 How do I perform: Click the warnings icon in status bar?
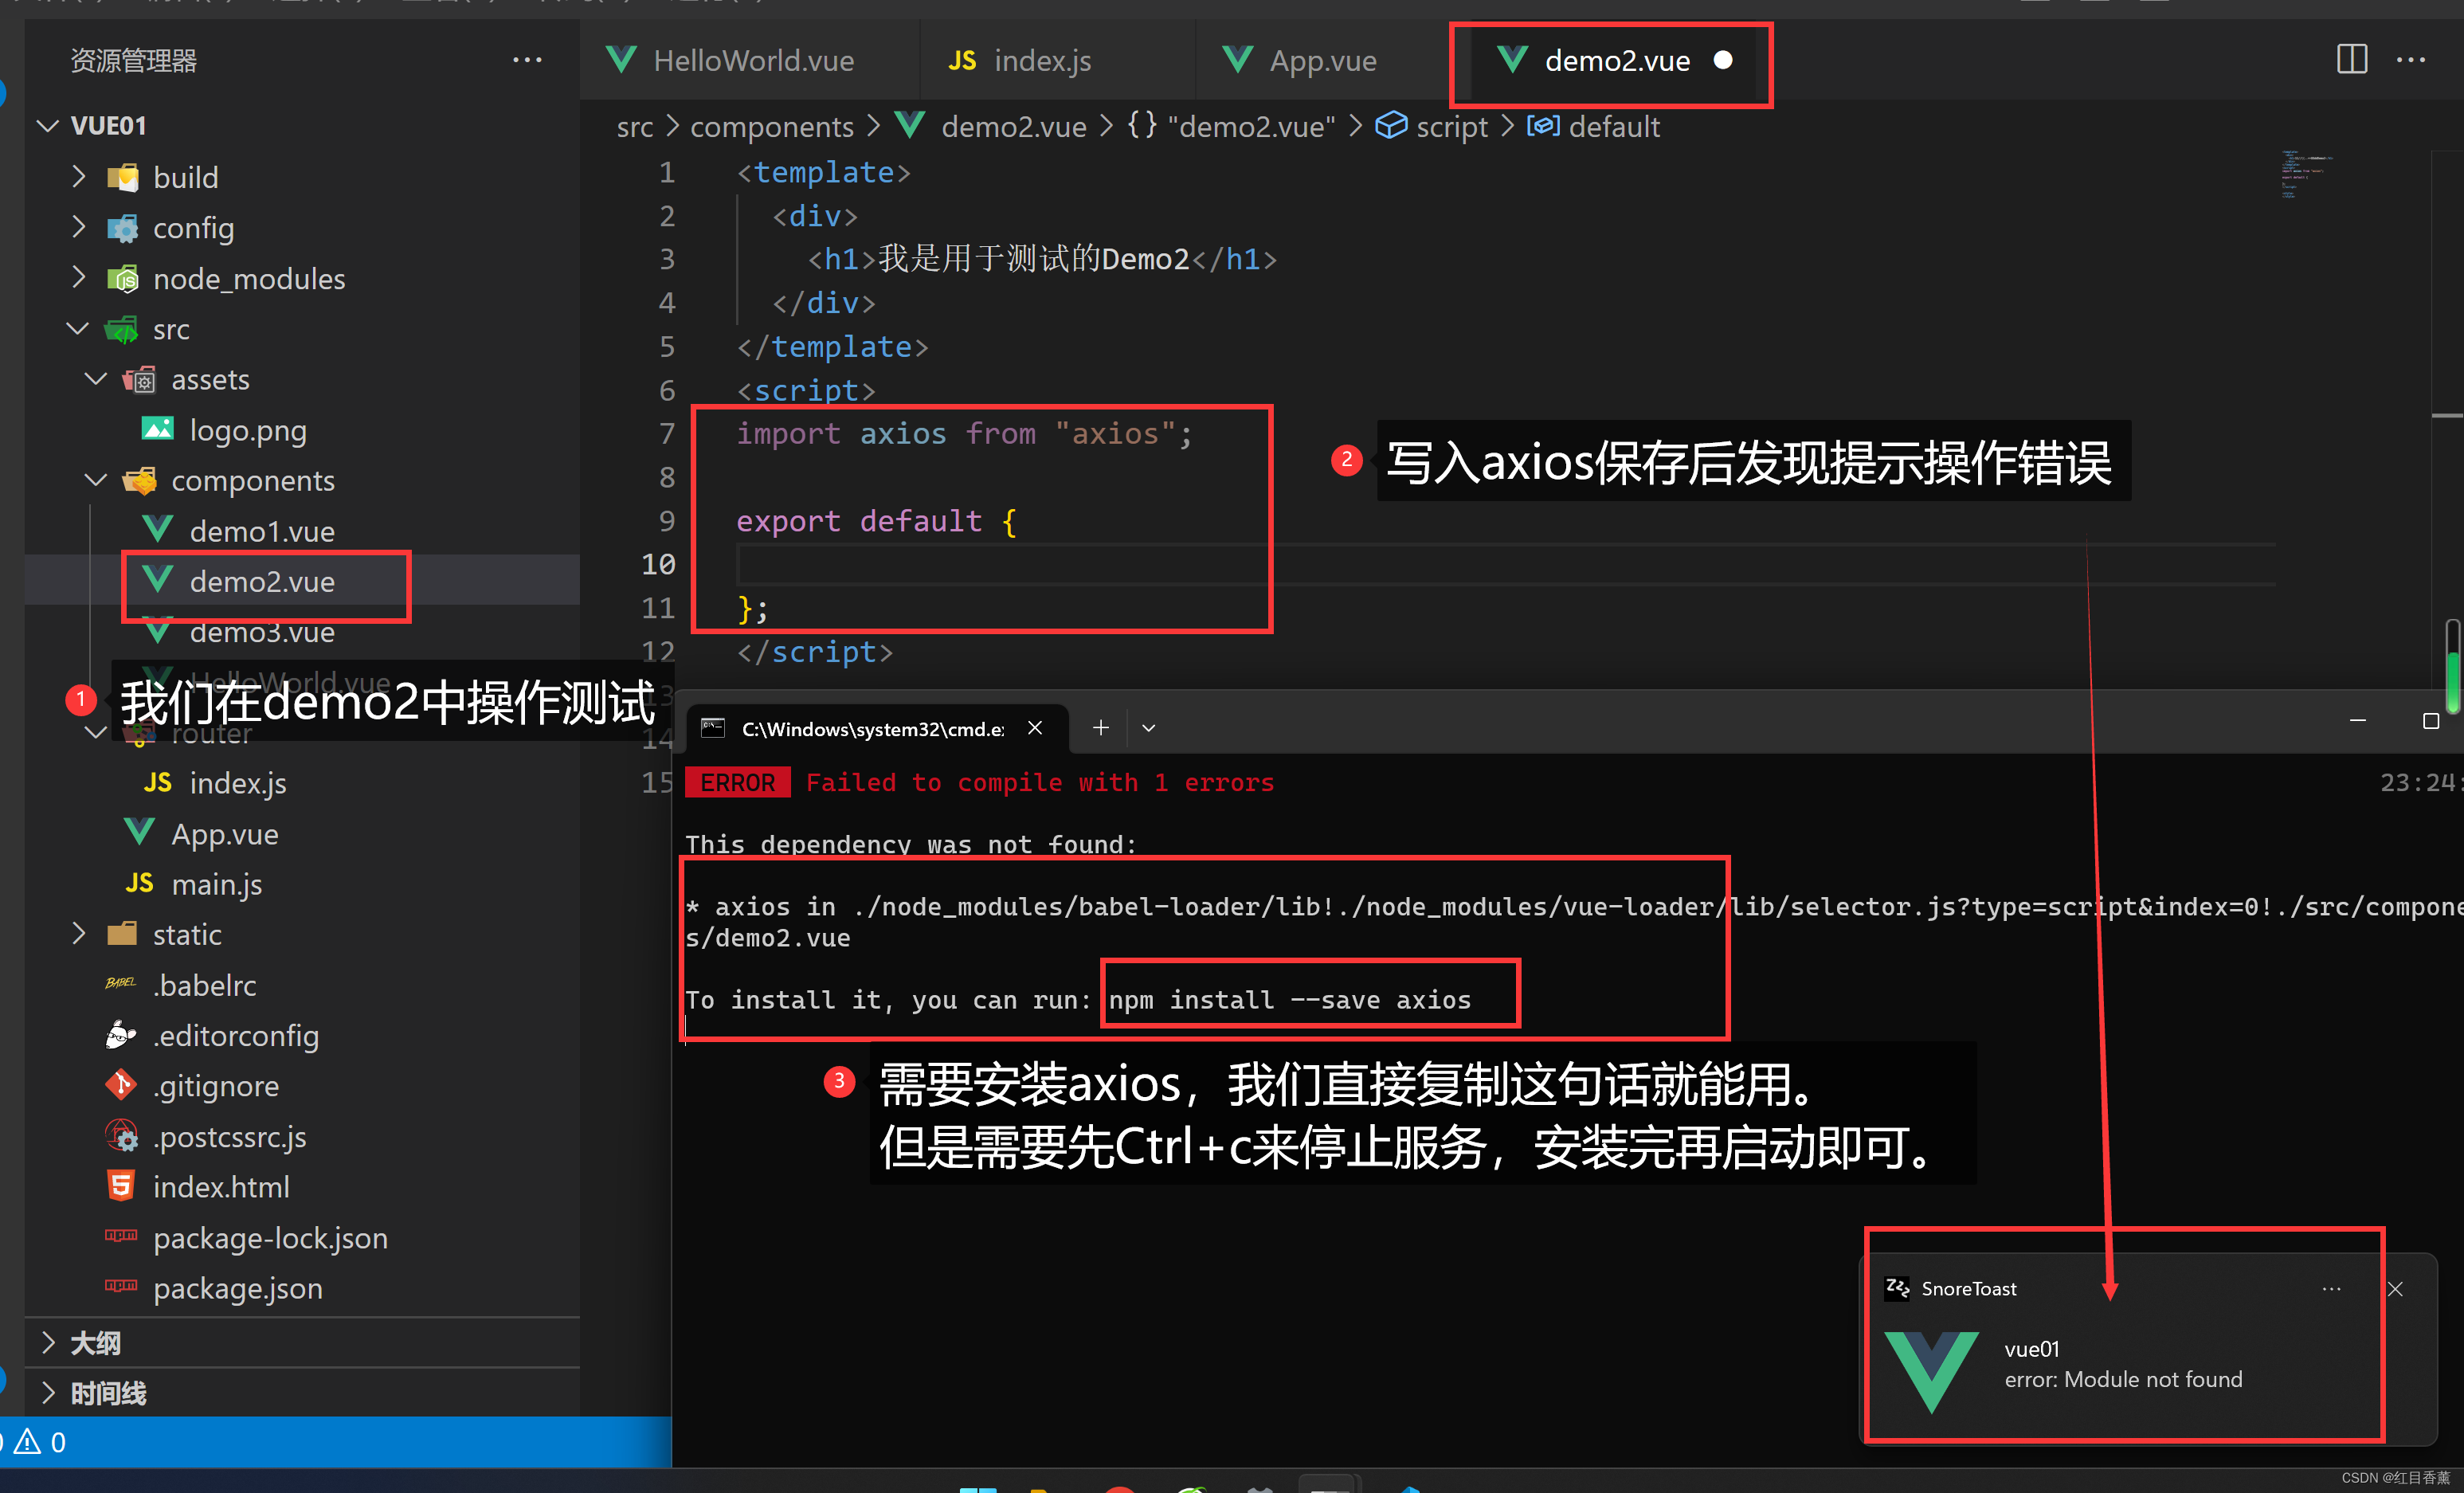point(27,1442)
